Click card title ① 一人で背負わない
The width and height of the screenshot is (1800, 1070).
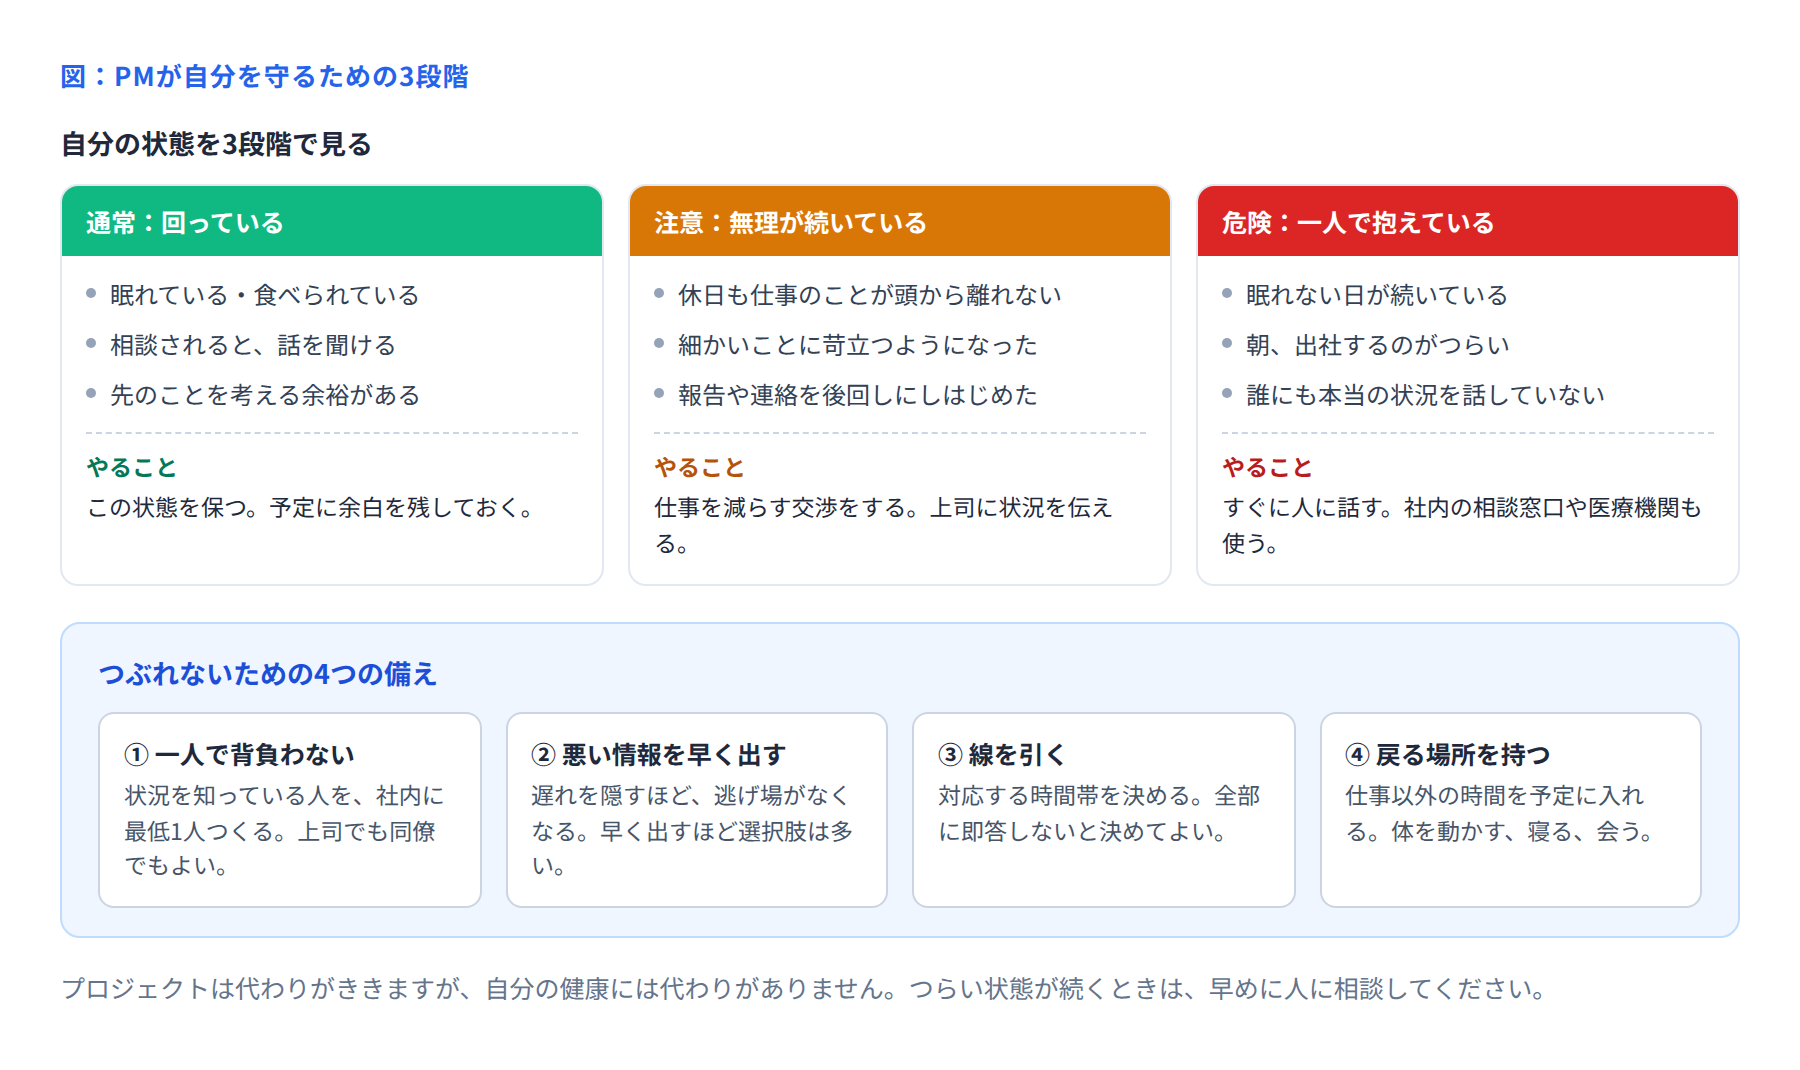[239, 754]
